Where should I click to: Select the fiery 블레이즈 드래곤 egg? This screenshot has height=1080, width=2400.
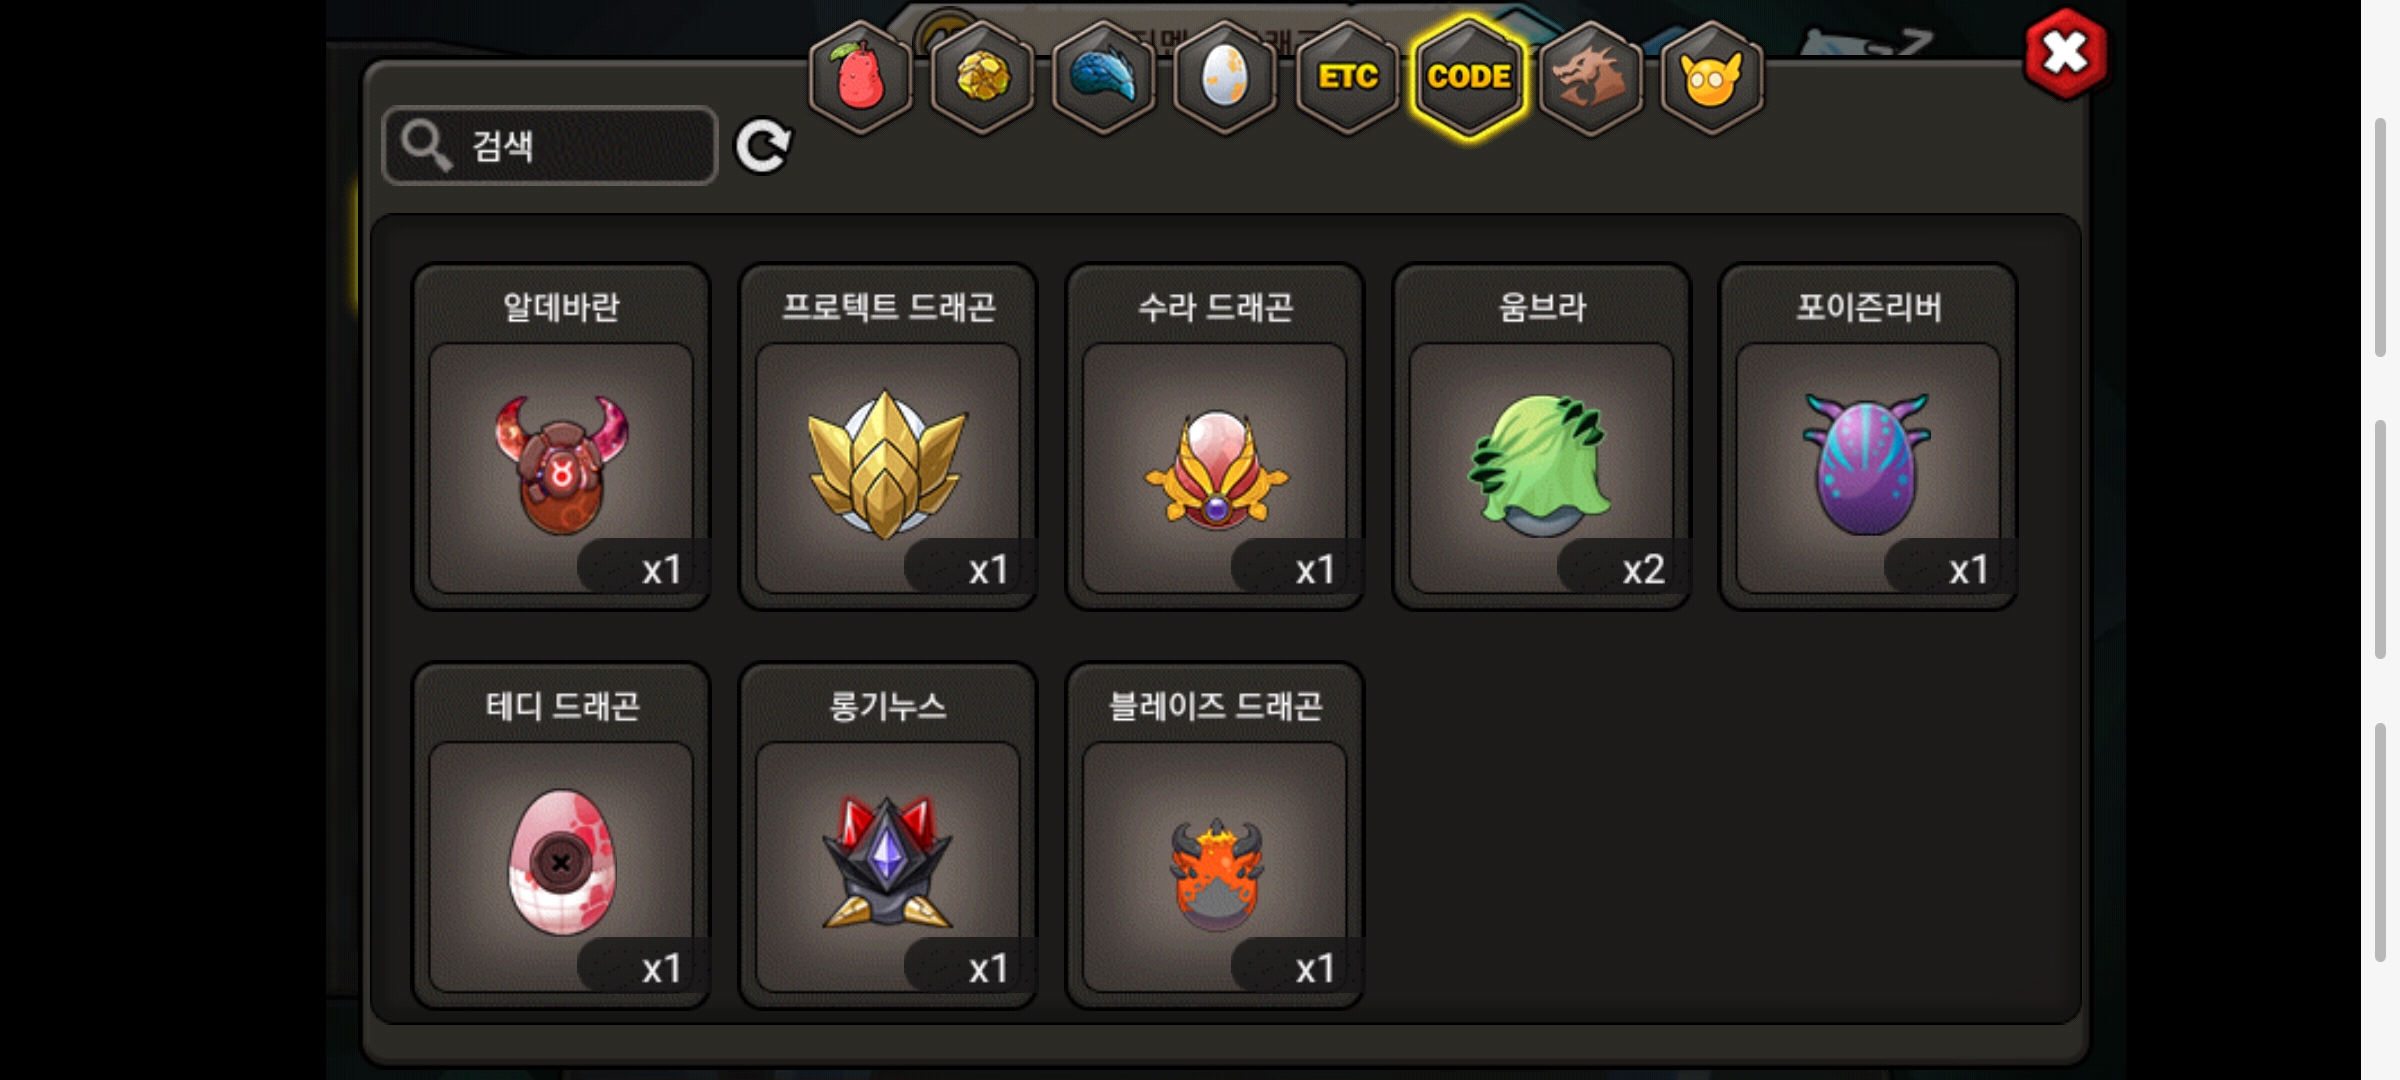coord(1215,836)
